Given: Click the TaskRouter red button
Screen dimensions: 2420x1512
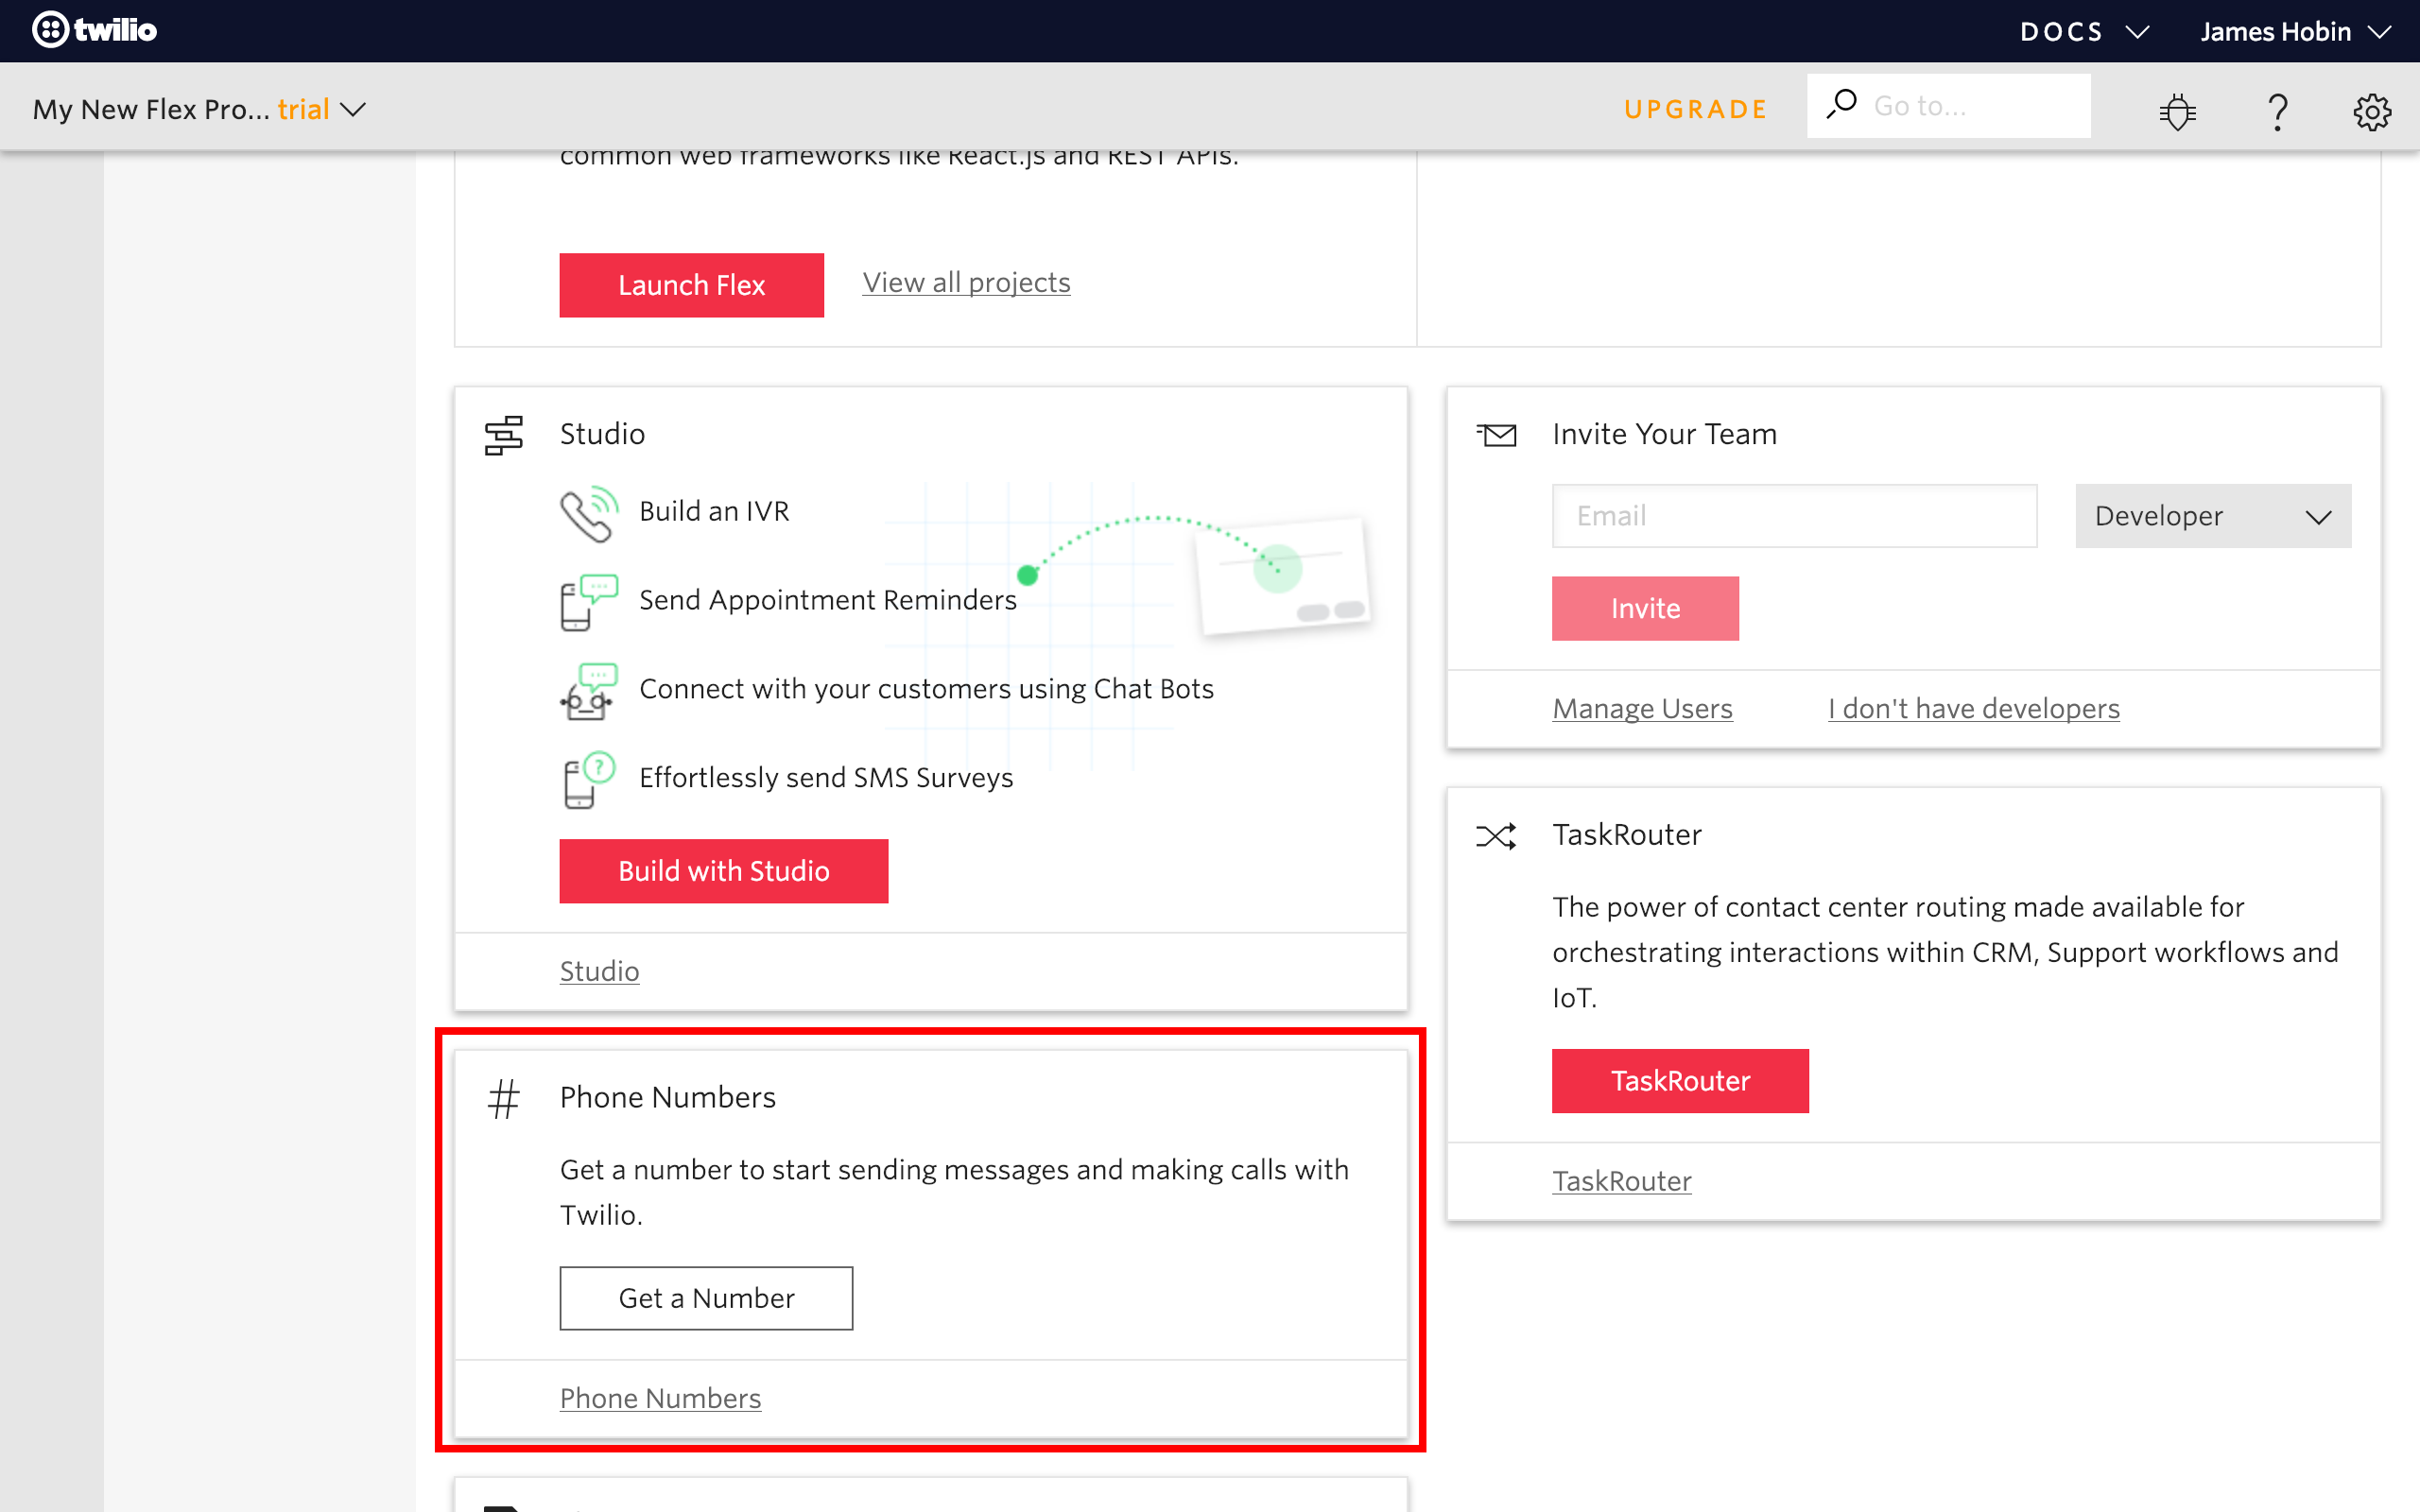Looking at the screenshot, I should (x=1680, y=1080).
